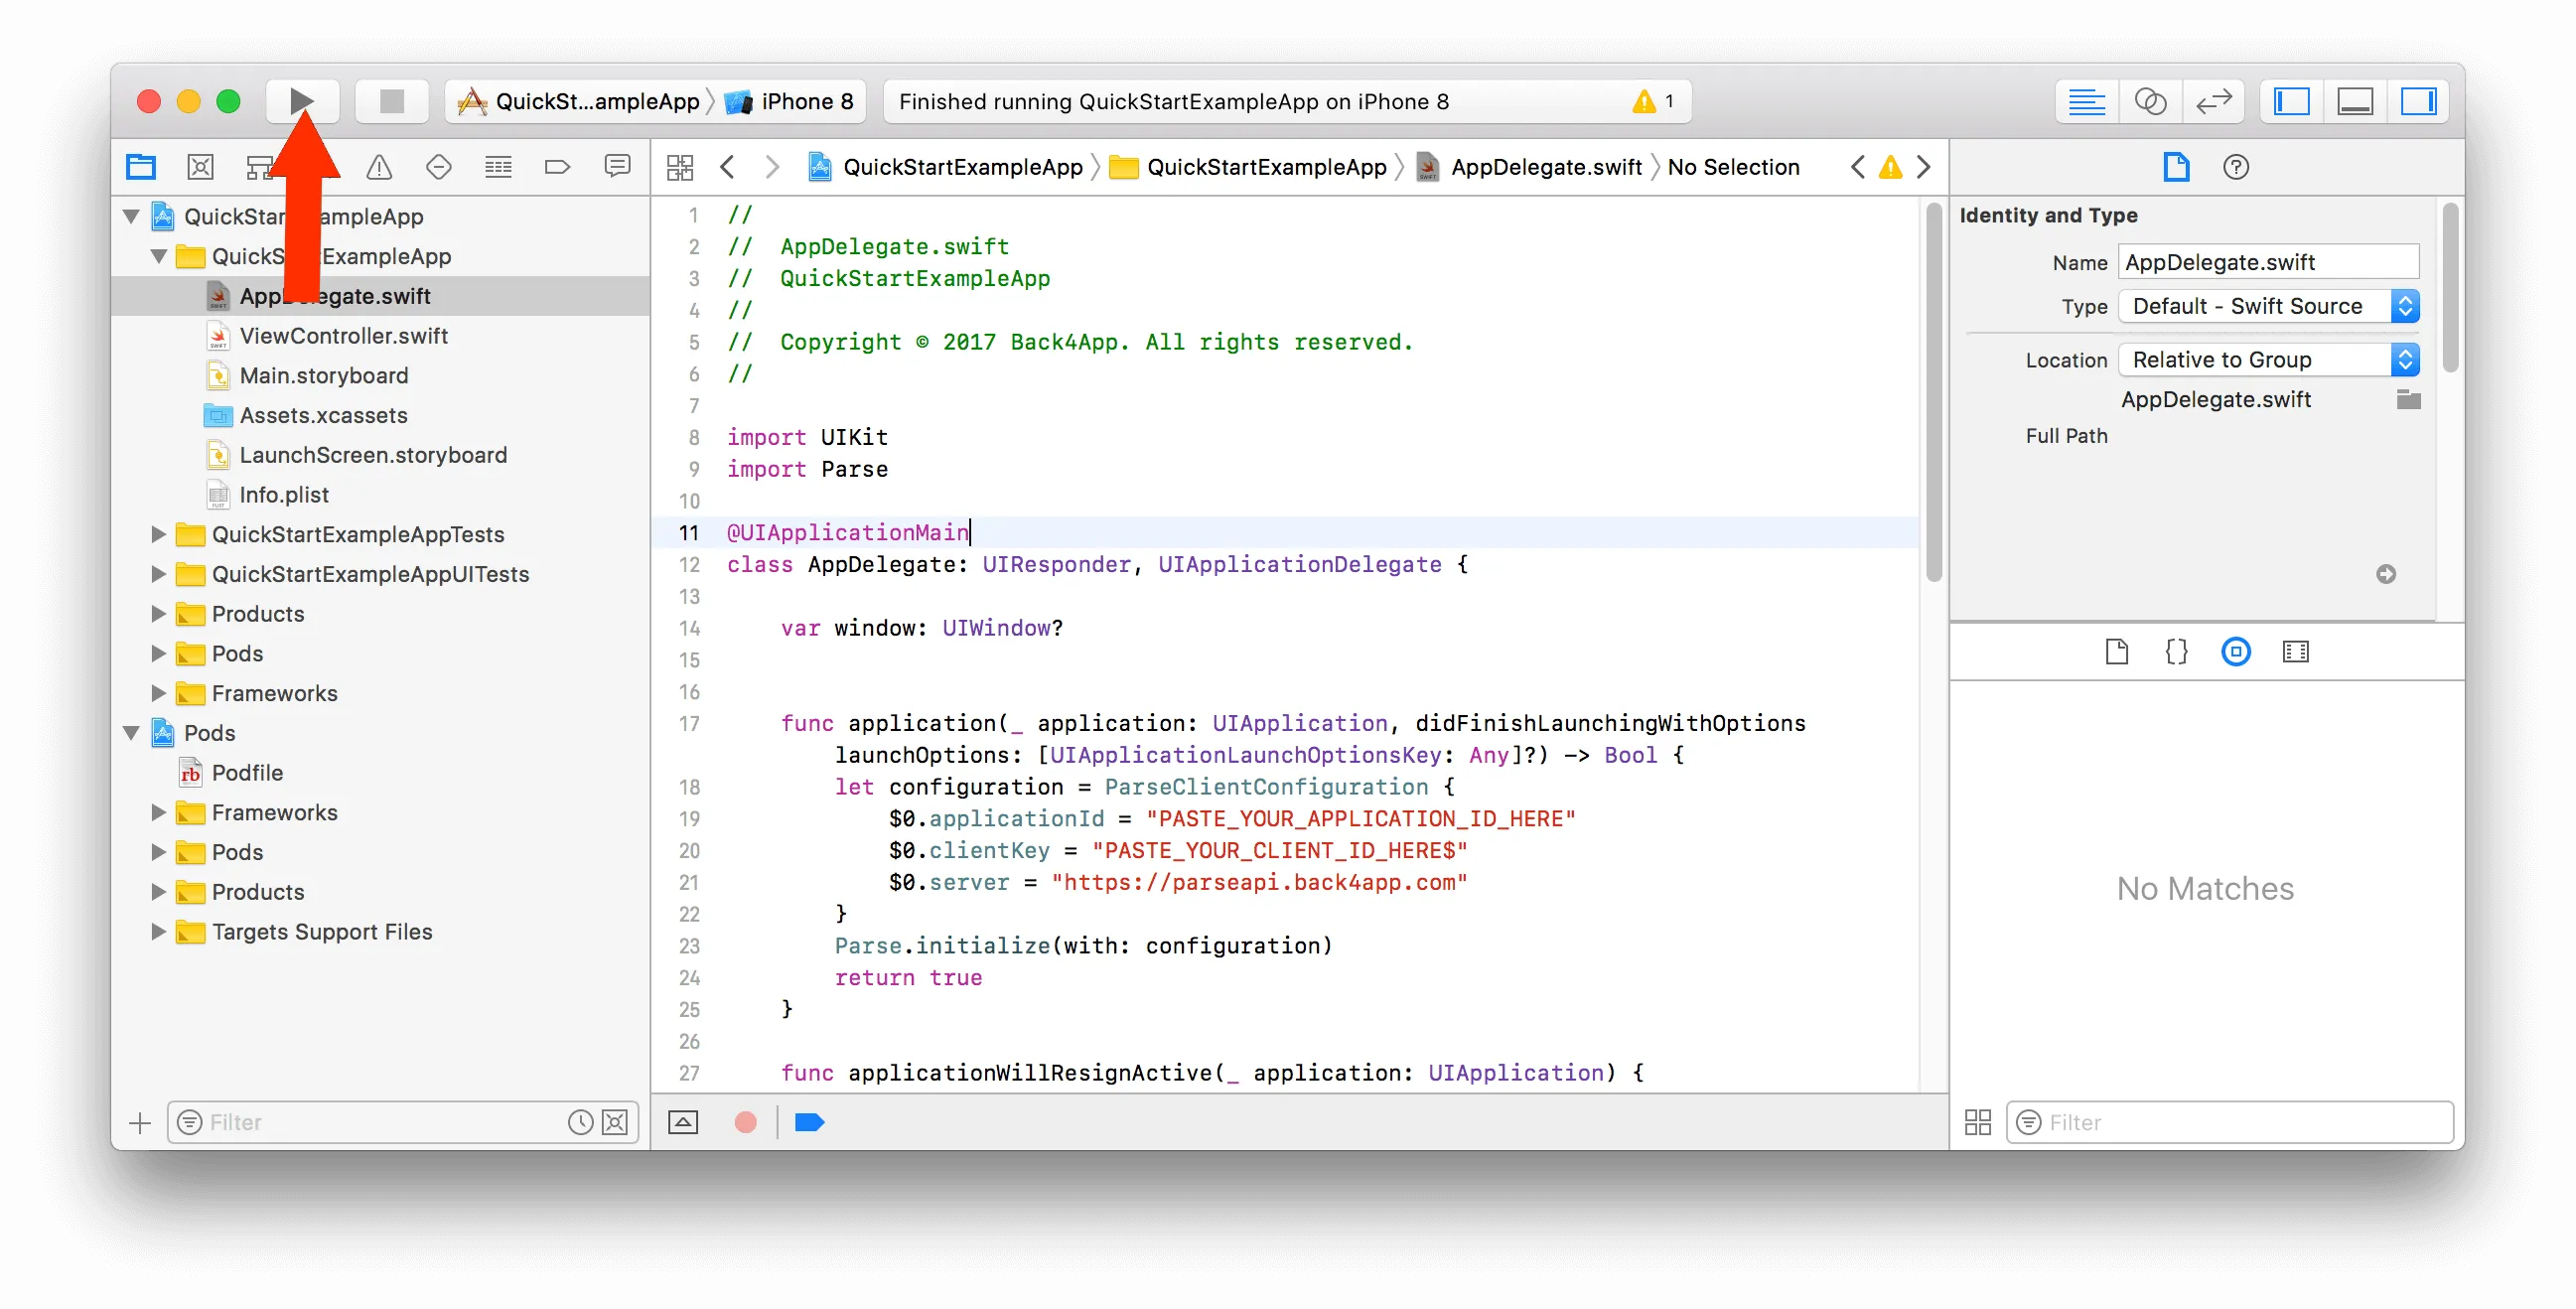Show the Report navigator tab

pyautogui.click(x=618, y=167)
